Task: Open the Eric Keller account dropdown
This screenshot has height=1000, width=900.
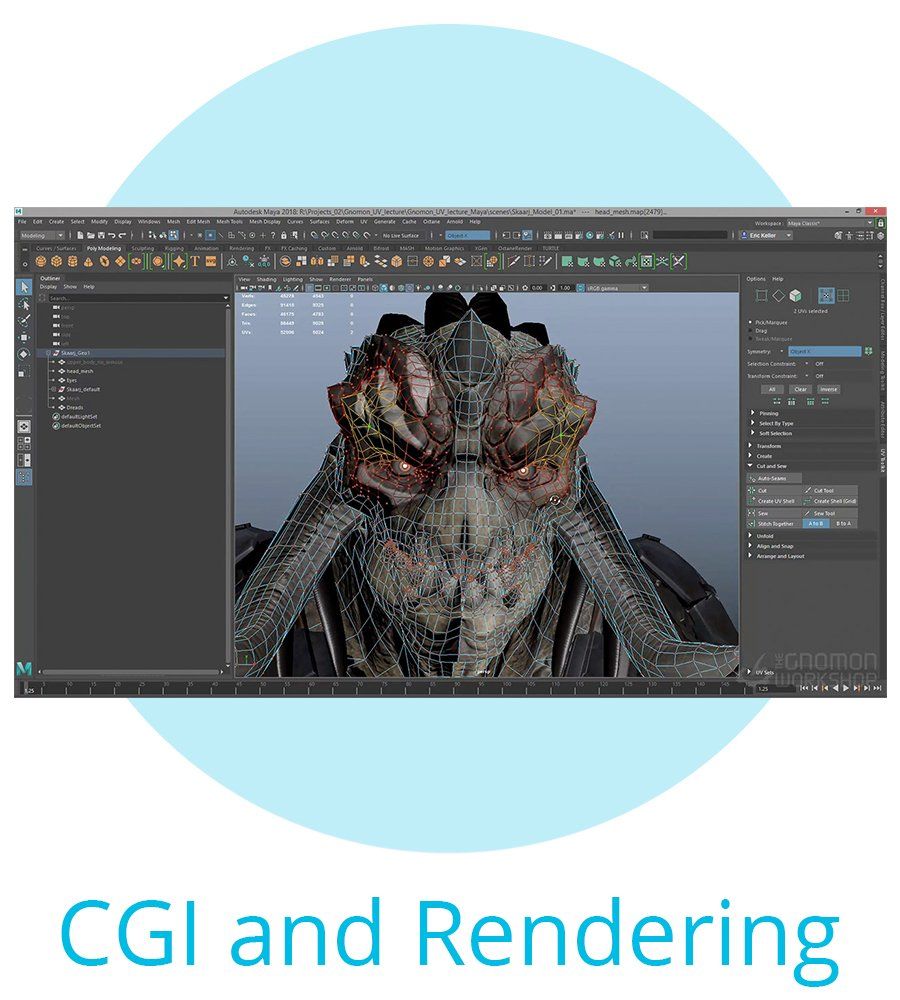Action: tap(766, 235)
